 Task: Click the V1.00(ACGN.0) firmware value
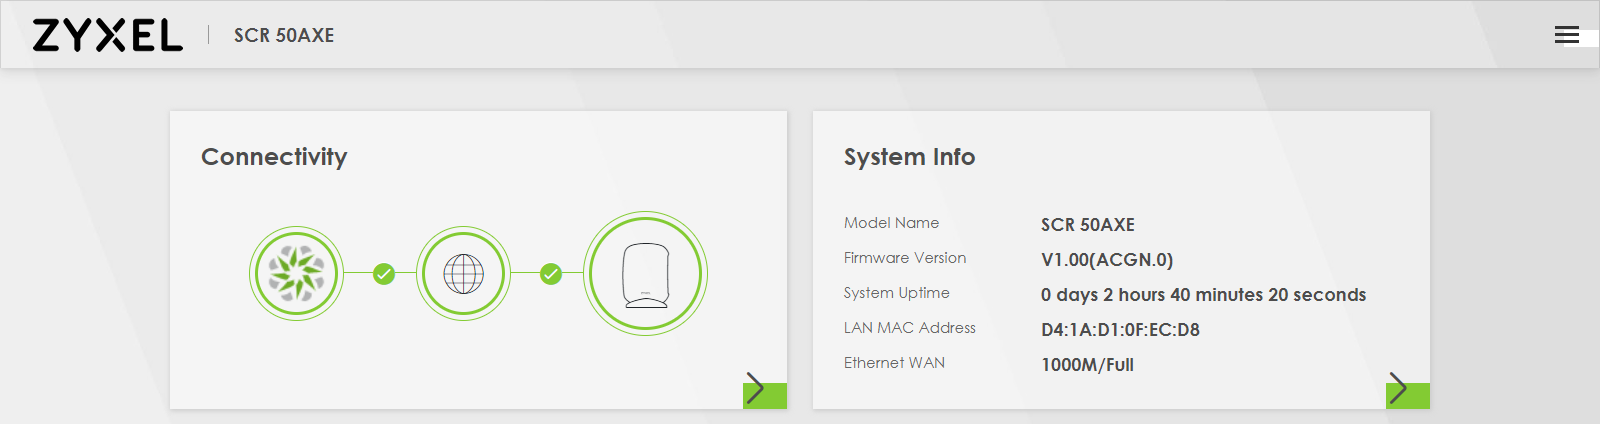pos(1107,260)
